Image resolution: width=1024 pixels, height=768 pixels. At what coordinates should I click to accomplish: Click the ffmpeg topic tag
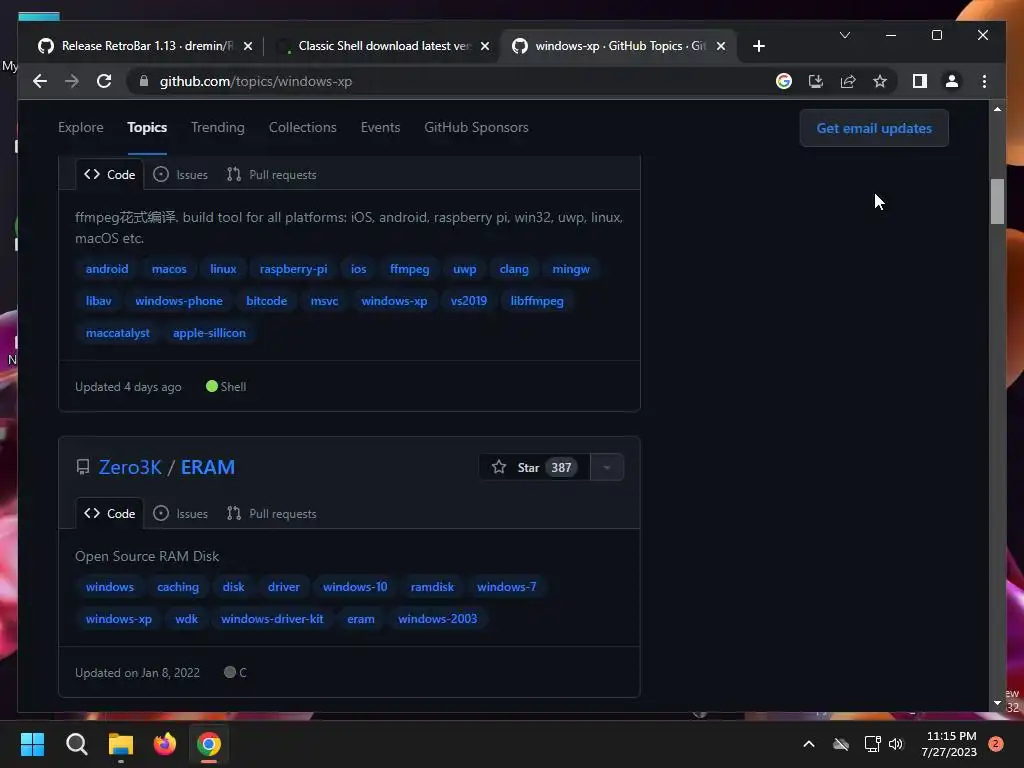tap(409, 269)
